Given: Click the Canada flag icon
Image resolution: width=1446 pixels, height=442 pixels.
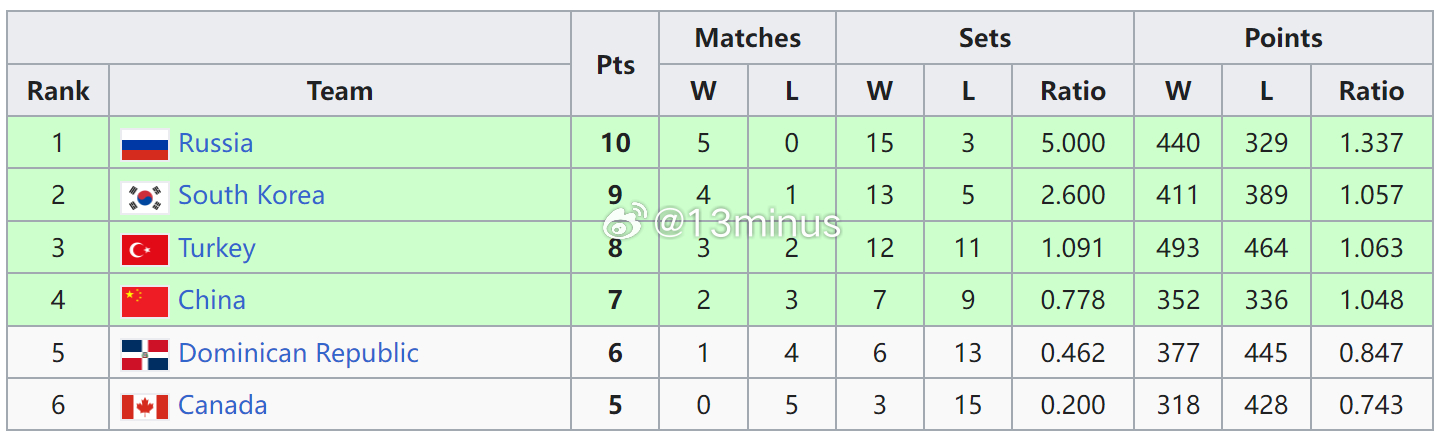Looking at the screenshot, I should [144, 406].
